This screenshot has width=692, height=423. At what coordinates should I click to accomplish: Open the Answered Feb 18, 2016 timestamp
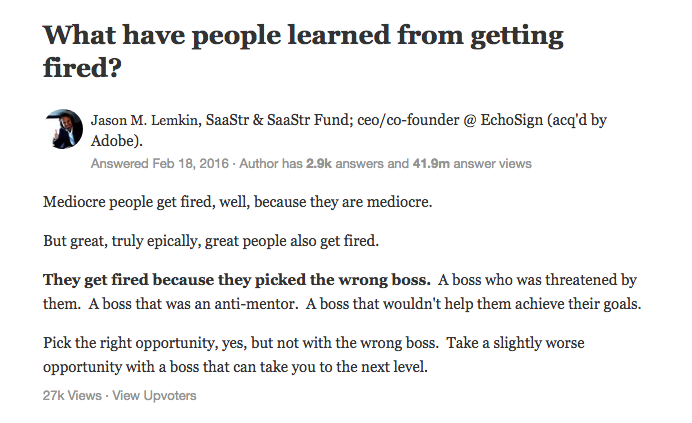tap(160, 164)
